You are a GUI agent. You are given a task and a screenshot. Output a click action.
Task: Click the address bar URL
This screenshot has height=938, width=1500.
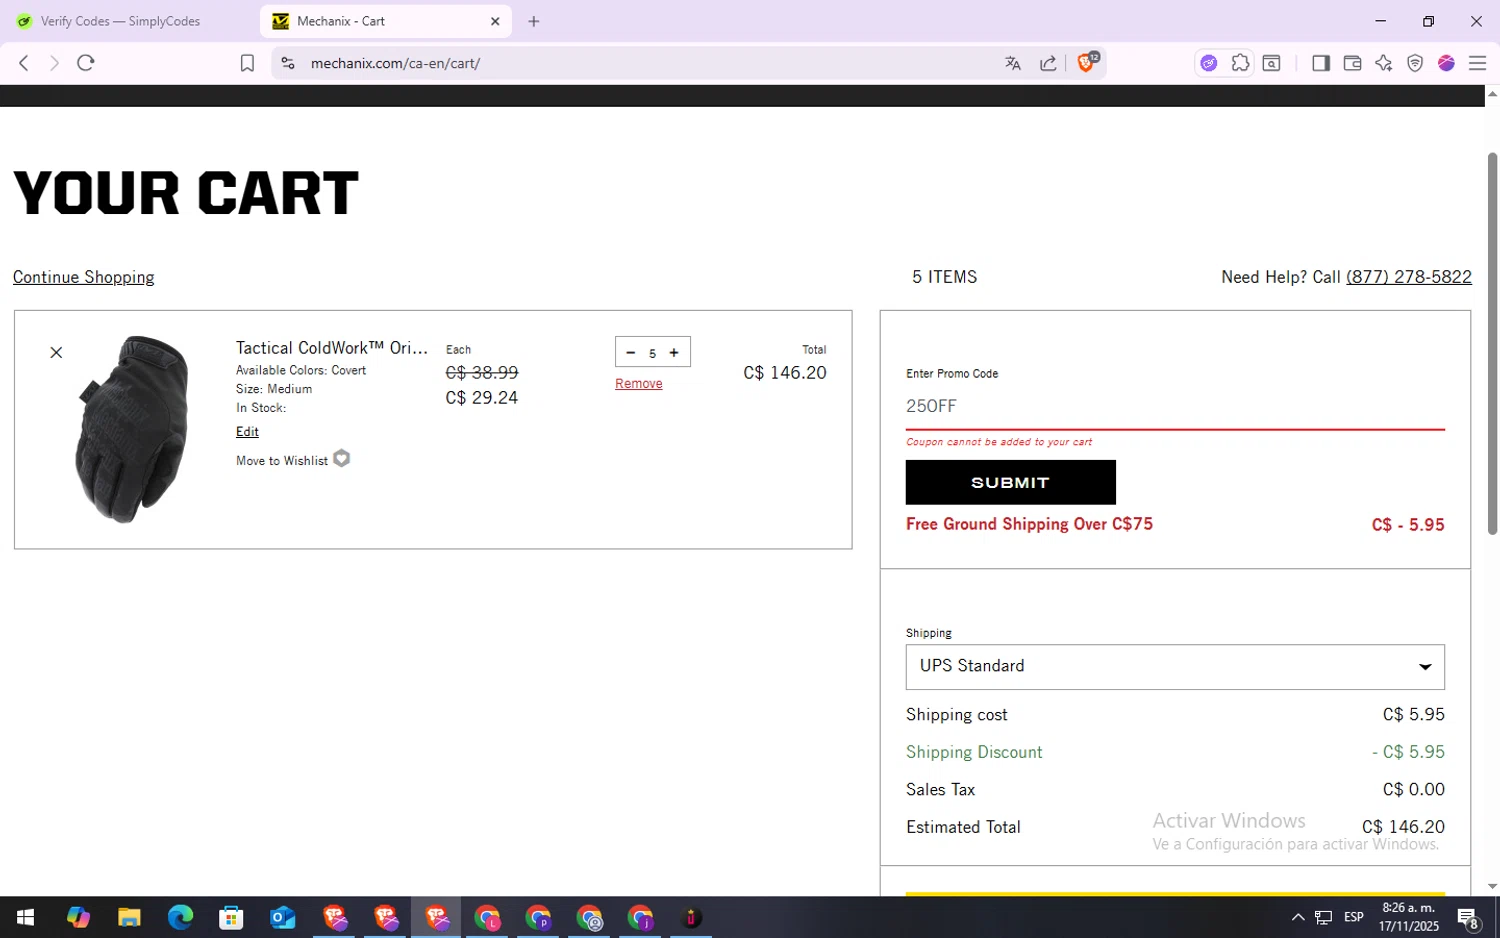click(395, 63)
